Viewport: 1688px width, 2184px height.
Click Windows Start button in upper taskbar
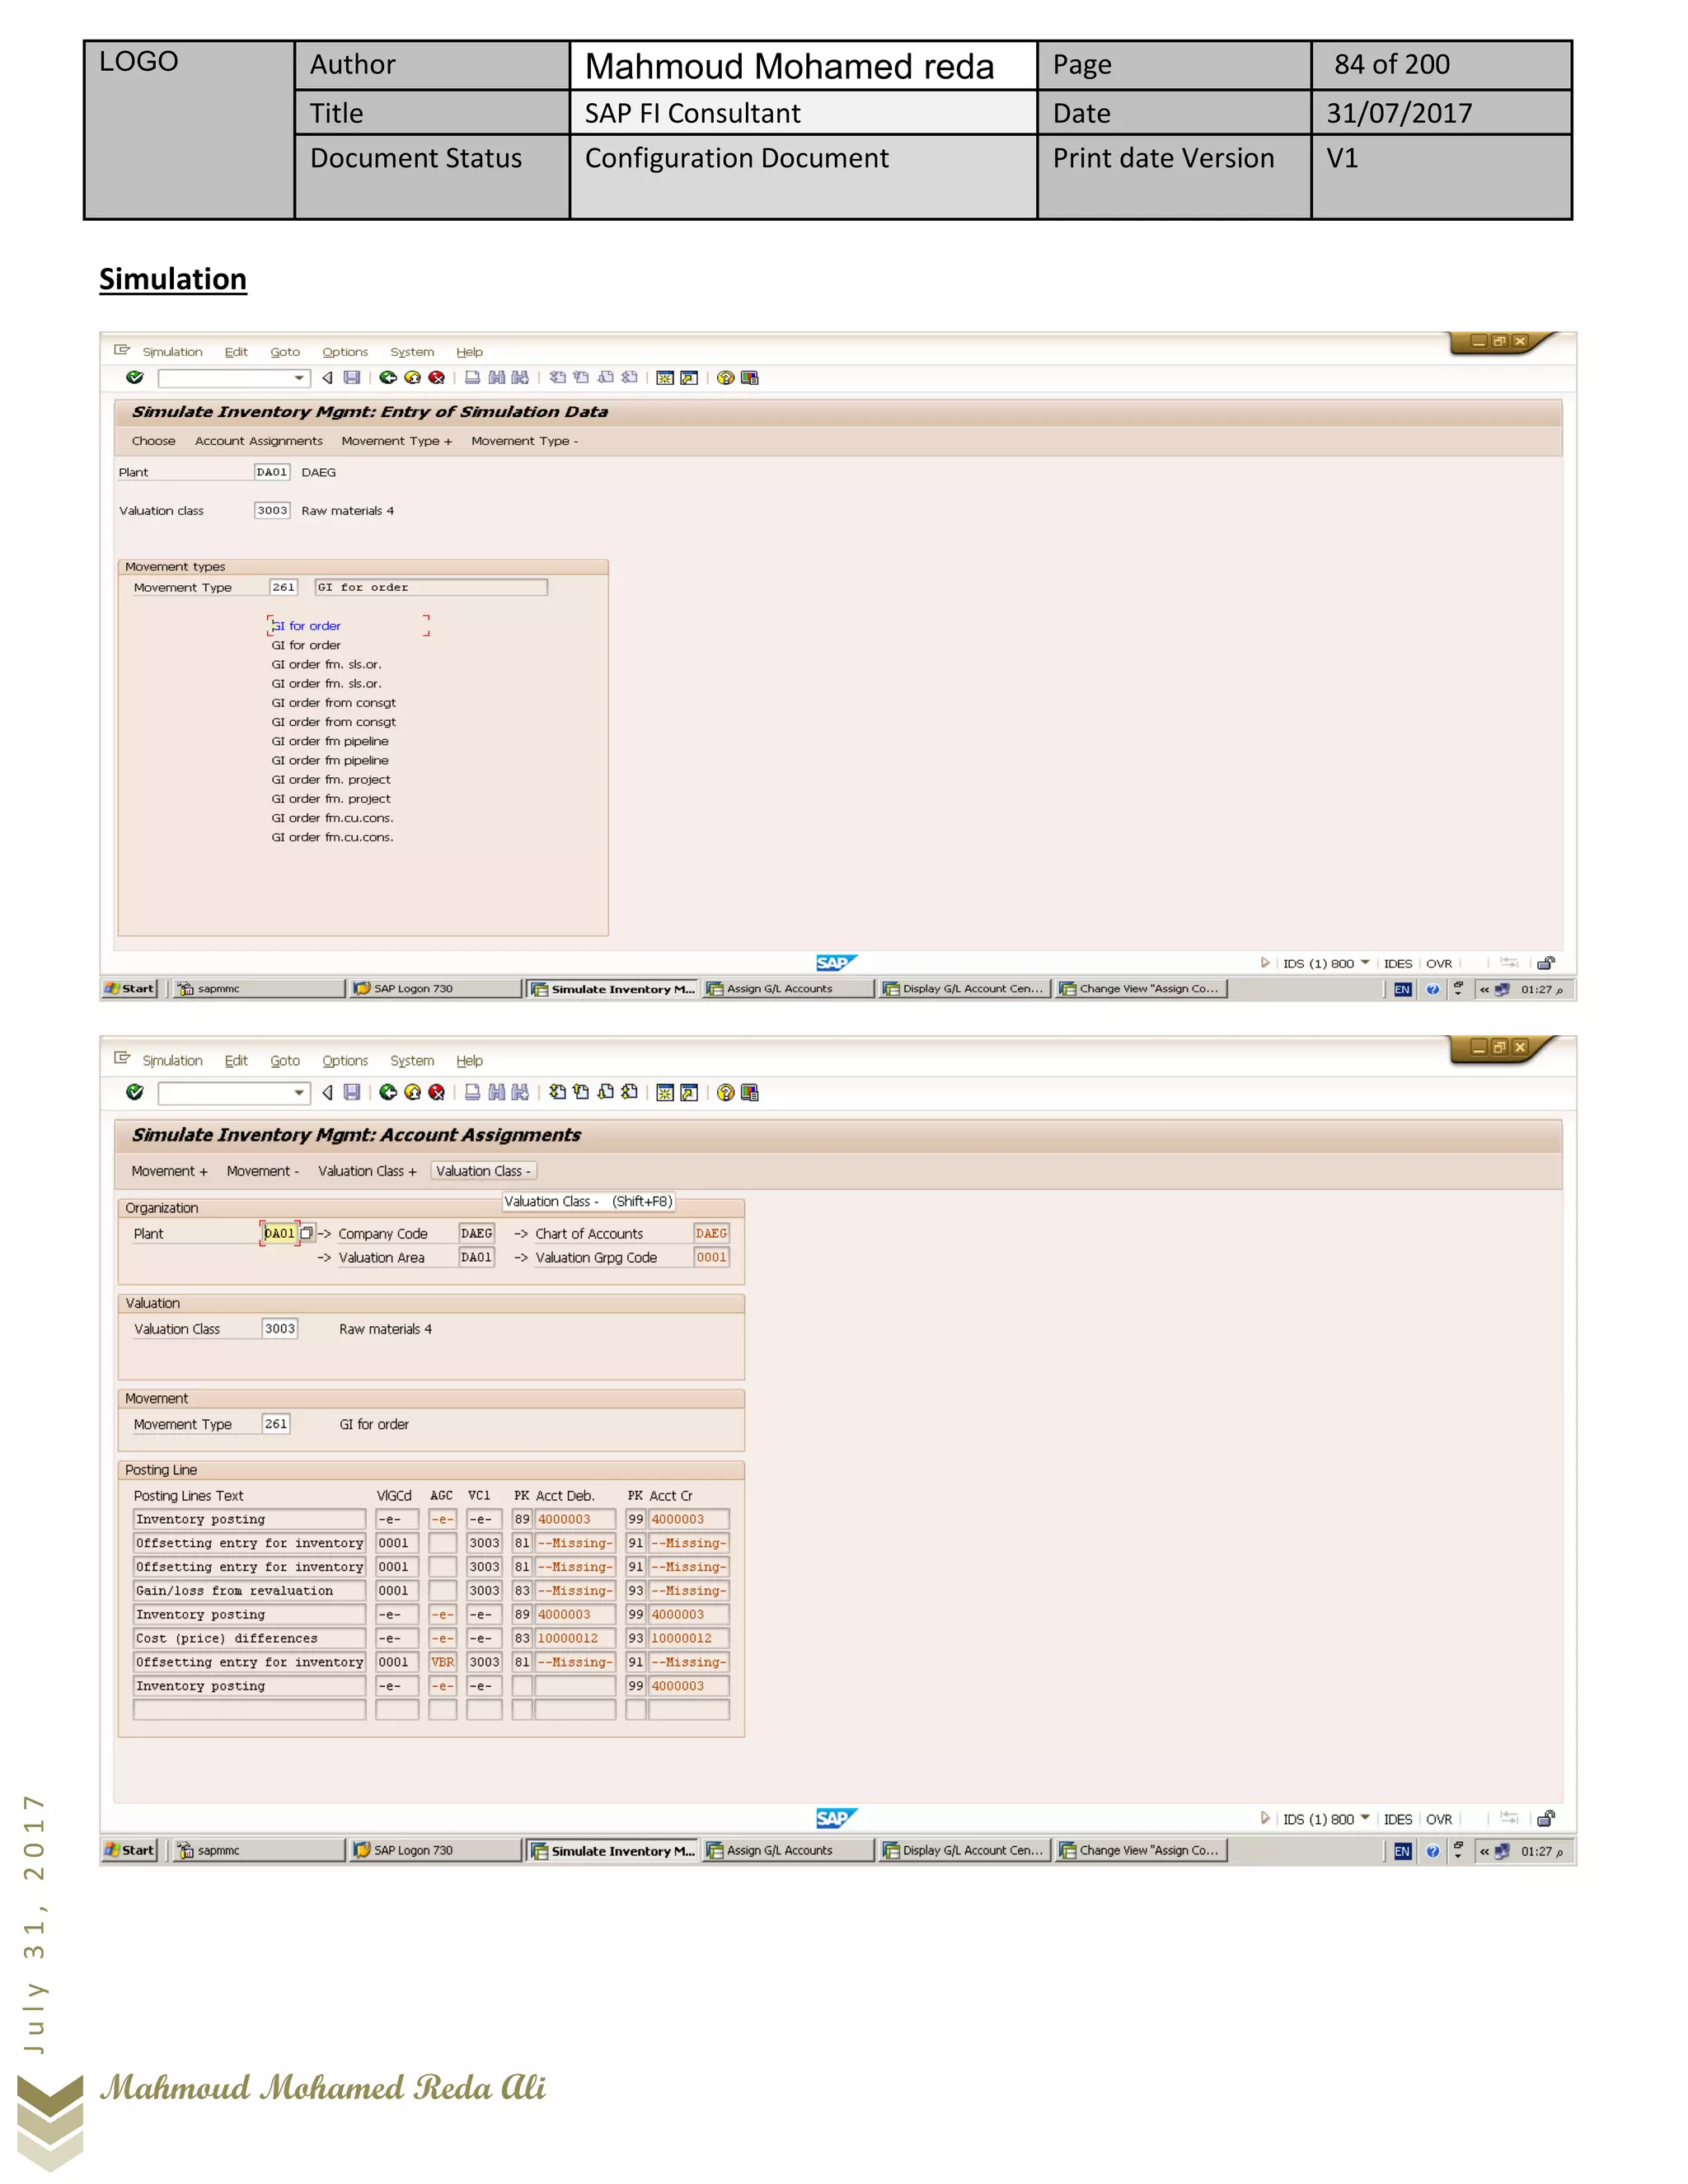[130, 989]
